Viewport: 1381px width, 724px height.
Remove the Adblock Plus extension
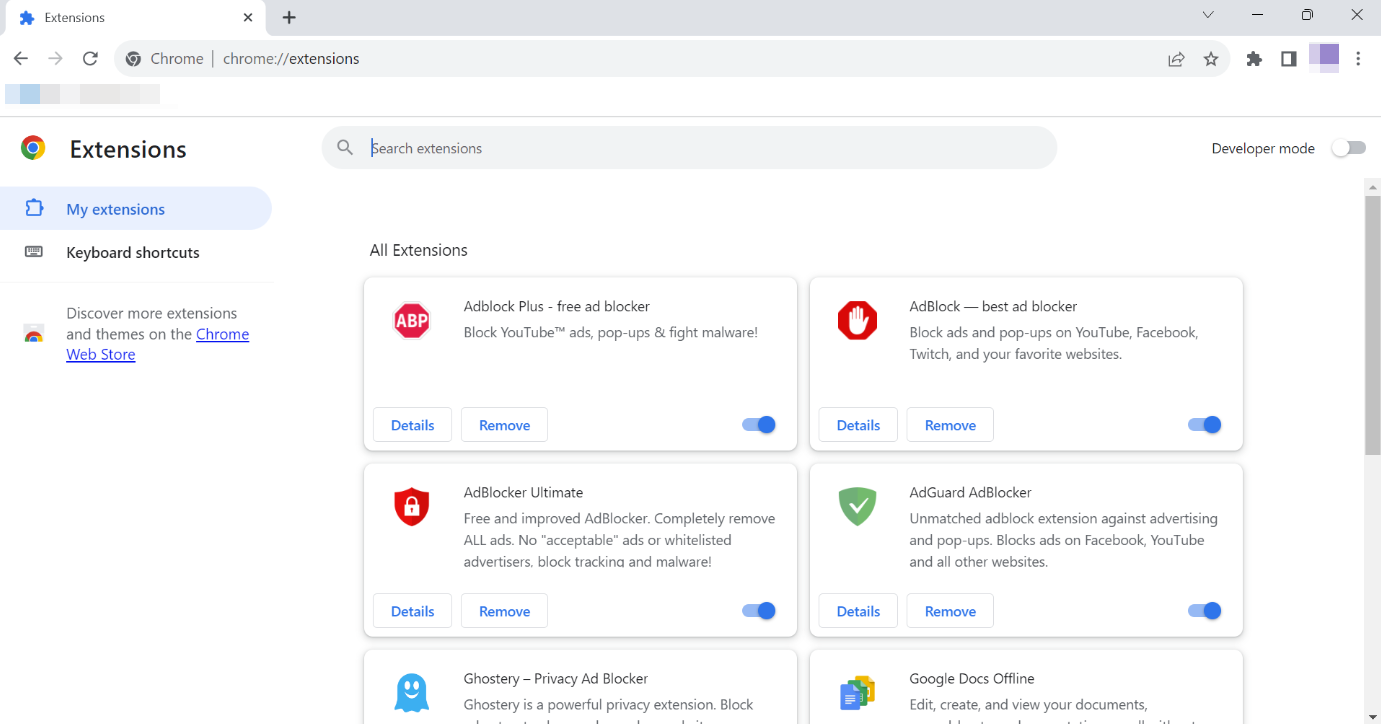pyautogui.click(x=504, y=425)
